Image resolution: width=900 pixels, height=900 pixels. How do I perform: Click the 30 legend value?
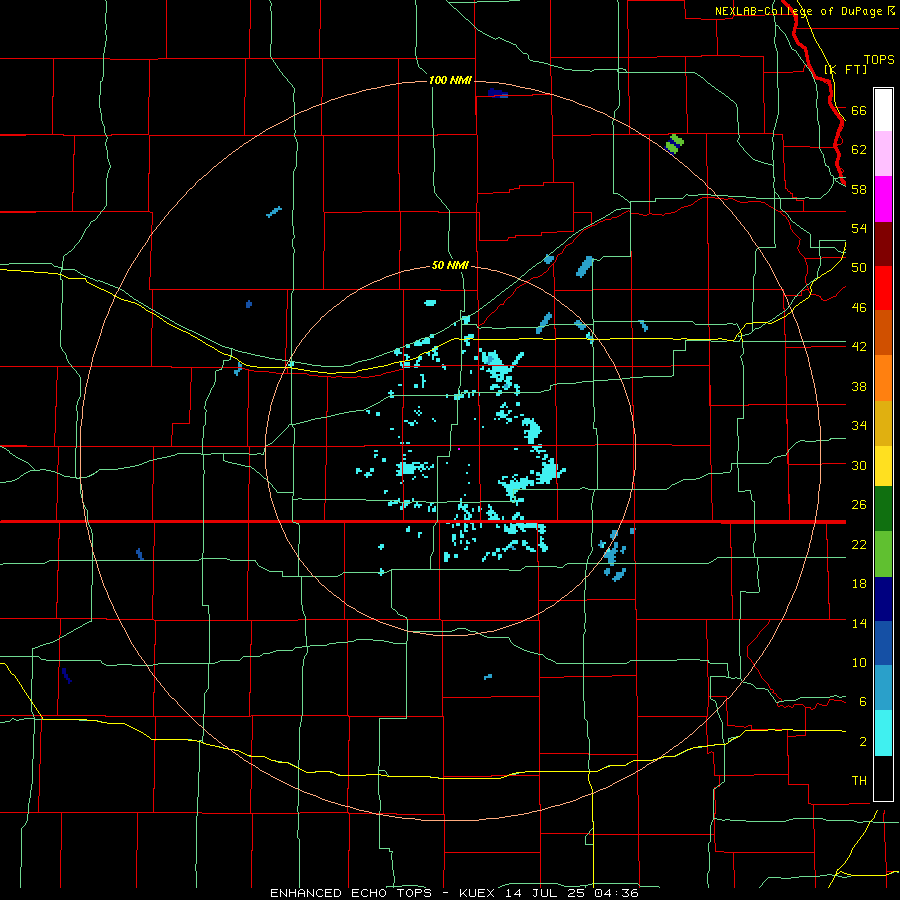tap(859, 465)
